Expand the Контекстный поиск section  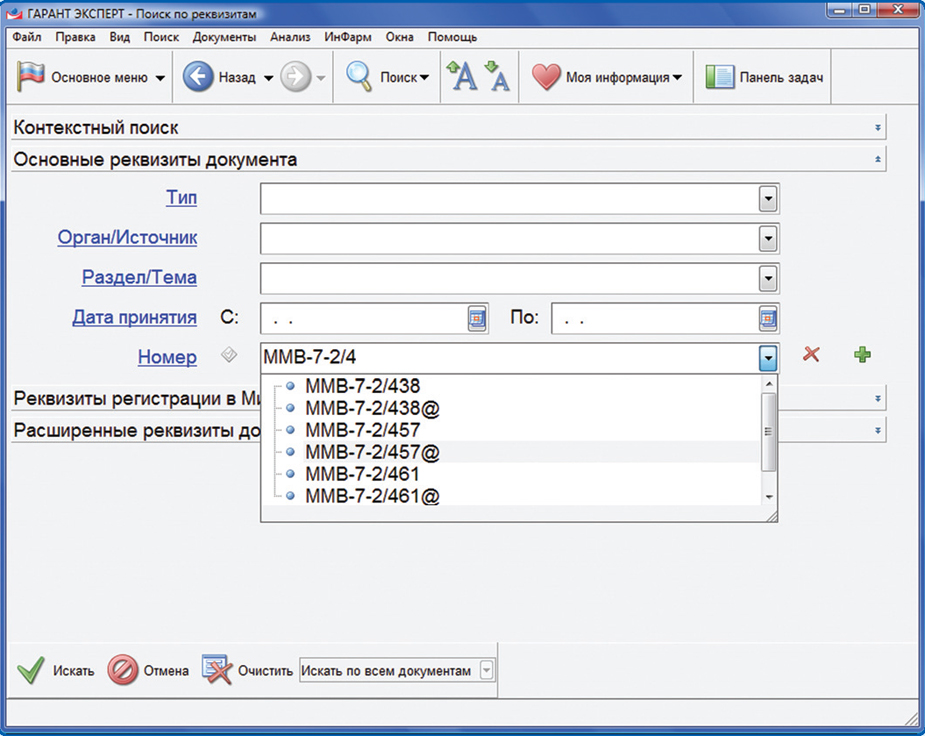(x=877, y=128)
